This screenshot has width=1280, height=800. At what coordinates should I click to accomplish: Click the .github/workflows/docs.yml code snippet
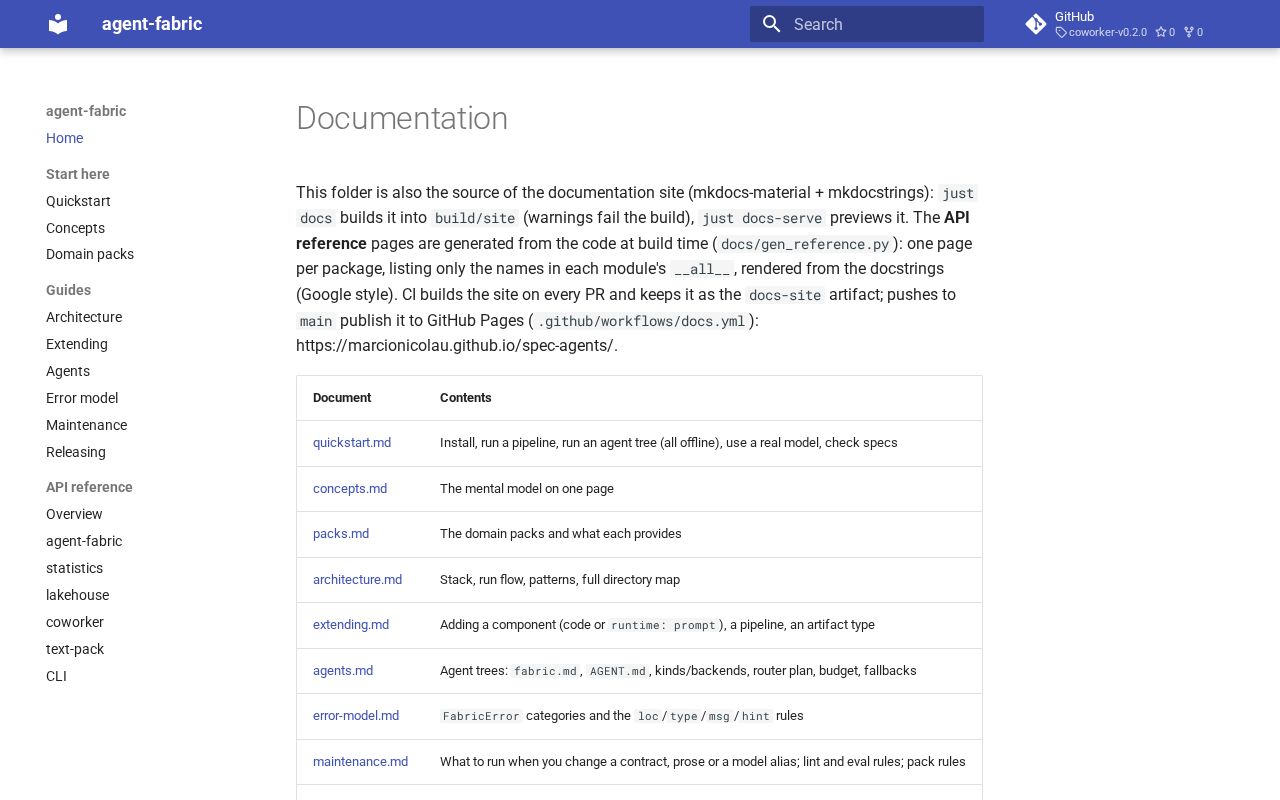click(641, 321)
